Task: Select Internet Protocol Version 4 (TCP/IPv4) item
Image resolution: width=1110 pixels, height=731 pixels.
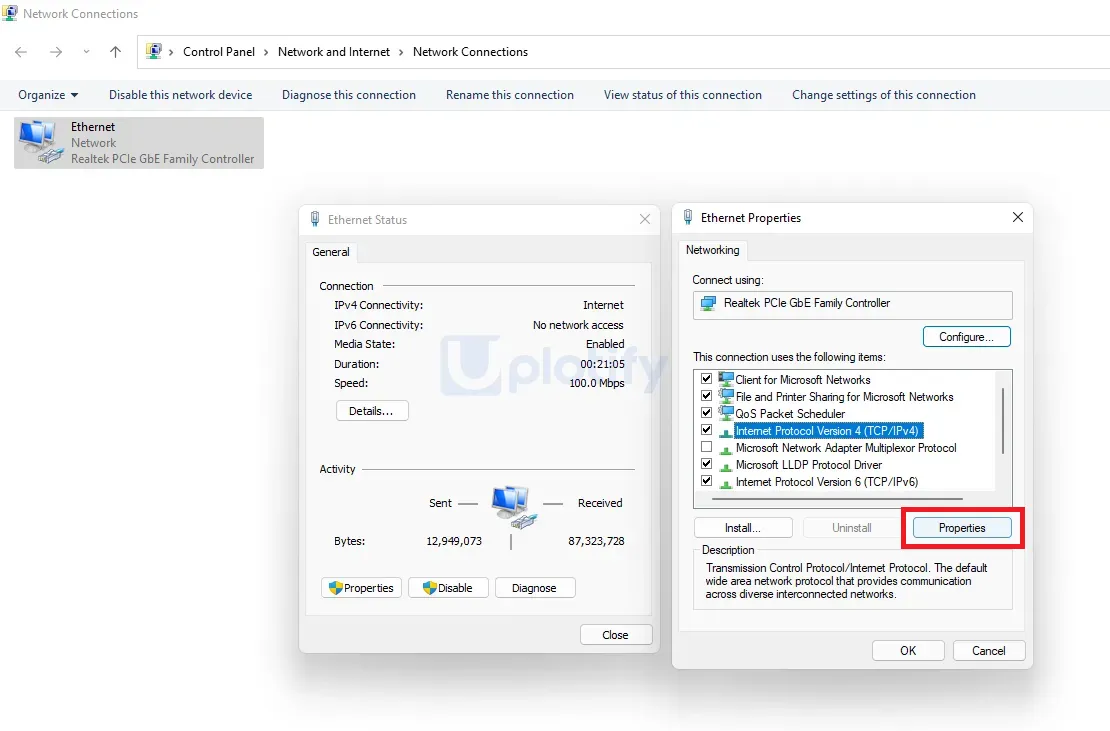Action: [828, 430]
